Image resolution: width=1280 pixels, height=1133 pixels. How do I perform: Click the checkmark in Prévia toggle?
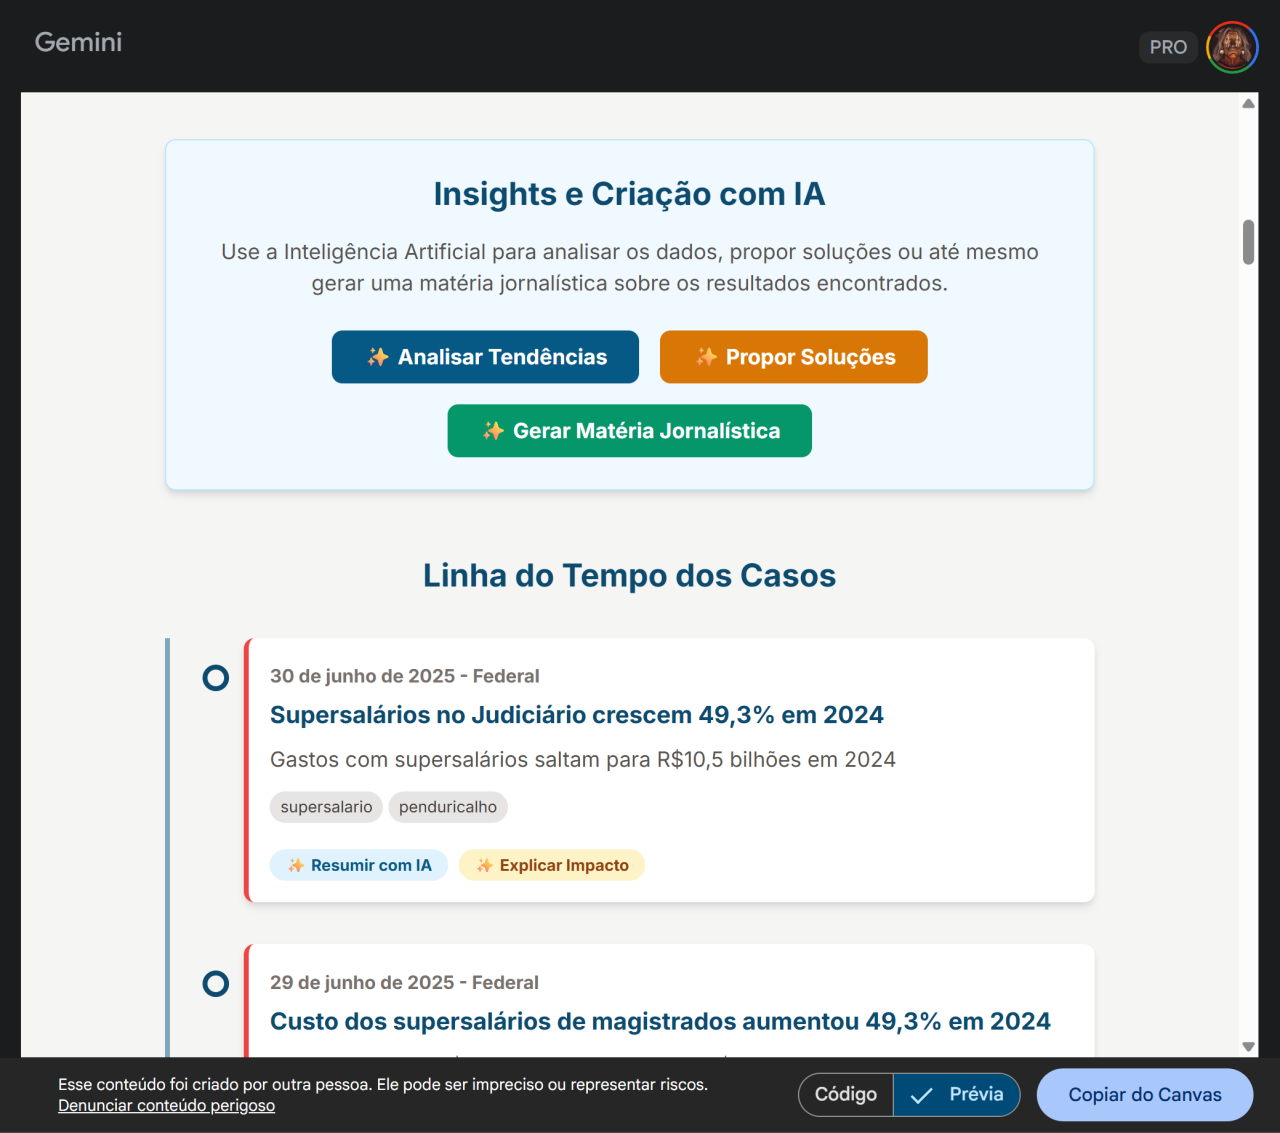[922, 1095]
